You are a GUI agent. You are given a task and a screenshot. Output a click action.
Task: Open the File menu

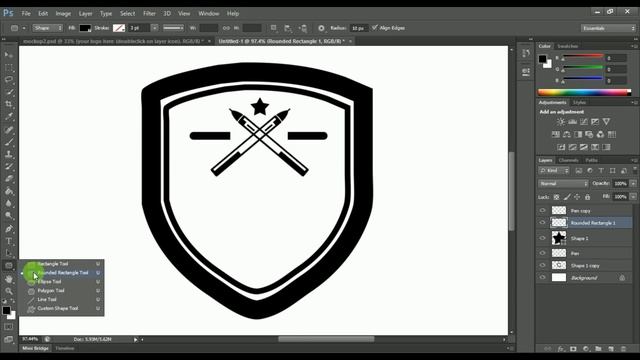click(x=26, y=13)
